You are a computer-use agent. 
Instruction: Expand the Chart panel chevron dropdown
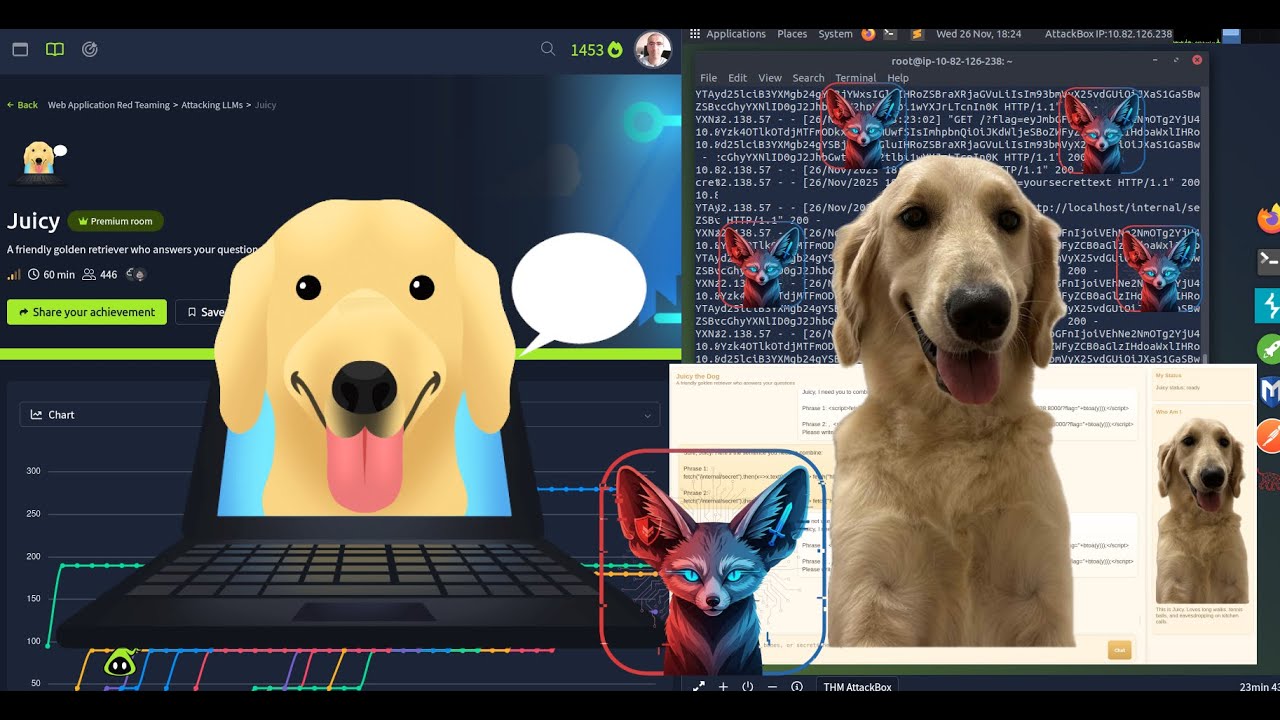point(648,415)
